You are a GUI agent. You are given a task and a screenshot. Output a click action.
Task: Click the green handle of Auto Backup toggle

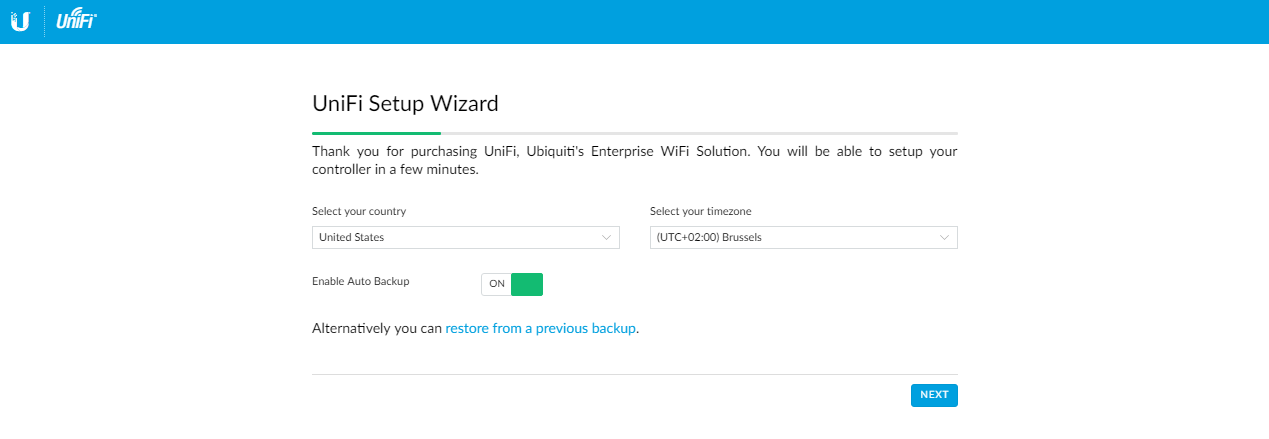[x=527, y=284]
